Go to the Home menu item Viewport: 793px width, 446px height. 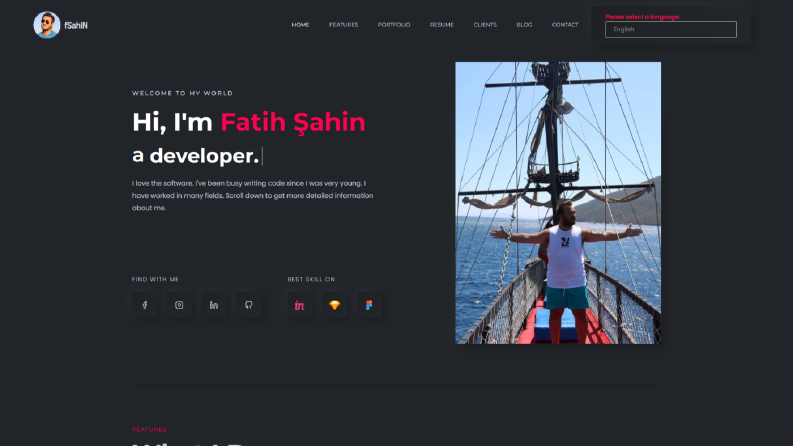click(300, 25)
